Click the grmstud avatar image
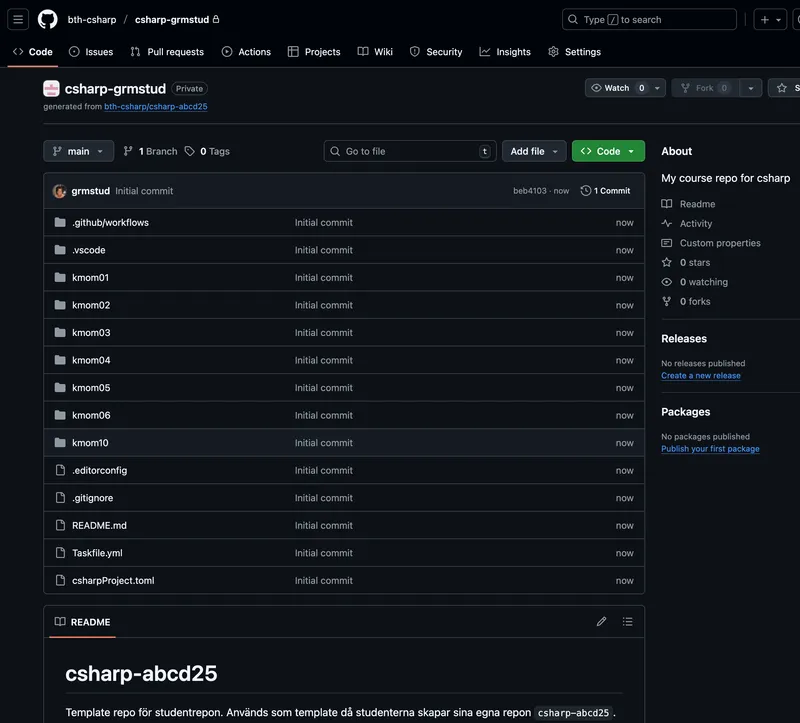 click(59, 191)
